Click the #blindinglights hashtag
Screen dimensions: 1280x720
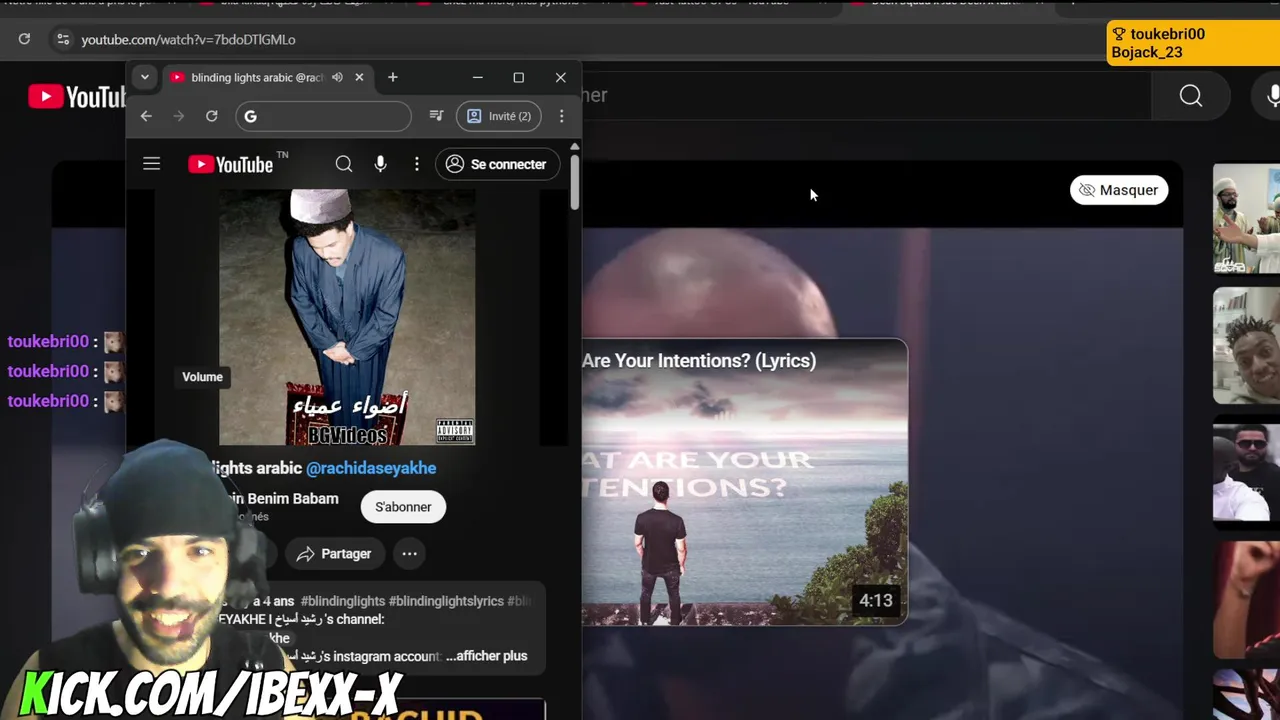pos(343,601)
